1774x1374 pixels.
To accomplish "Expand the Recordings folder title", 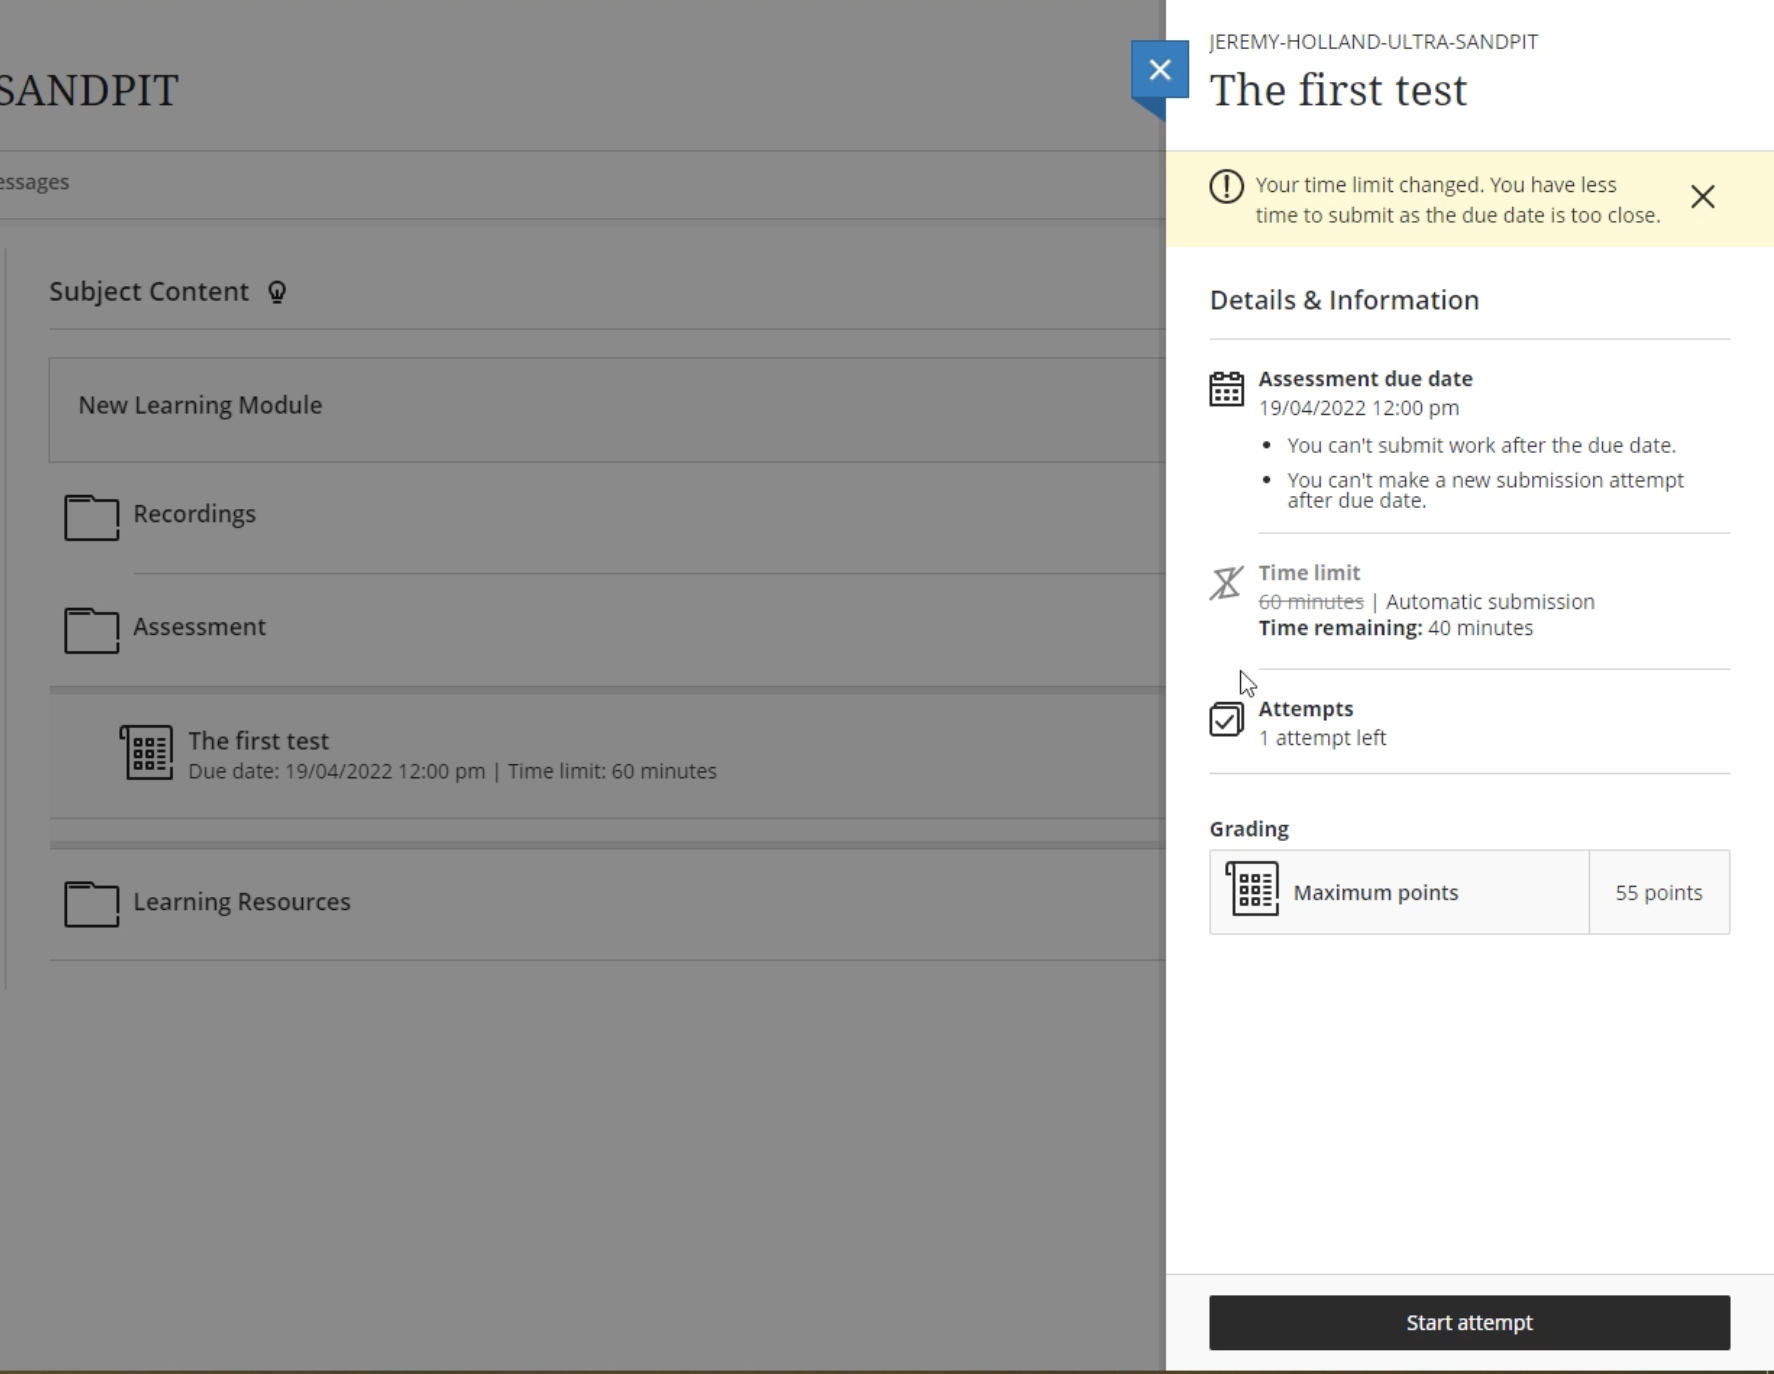I will pos(194,514).
